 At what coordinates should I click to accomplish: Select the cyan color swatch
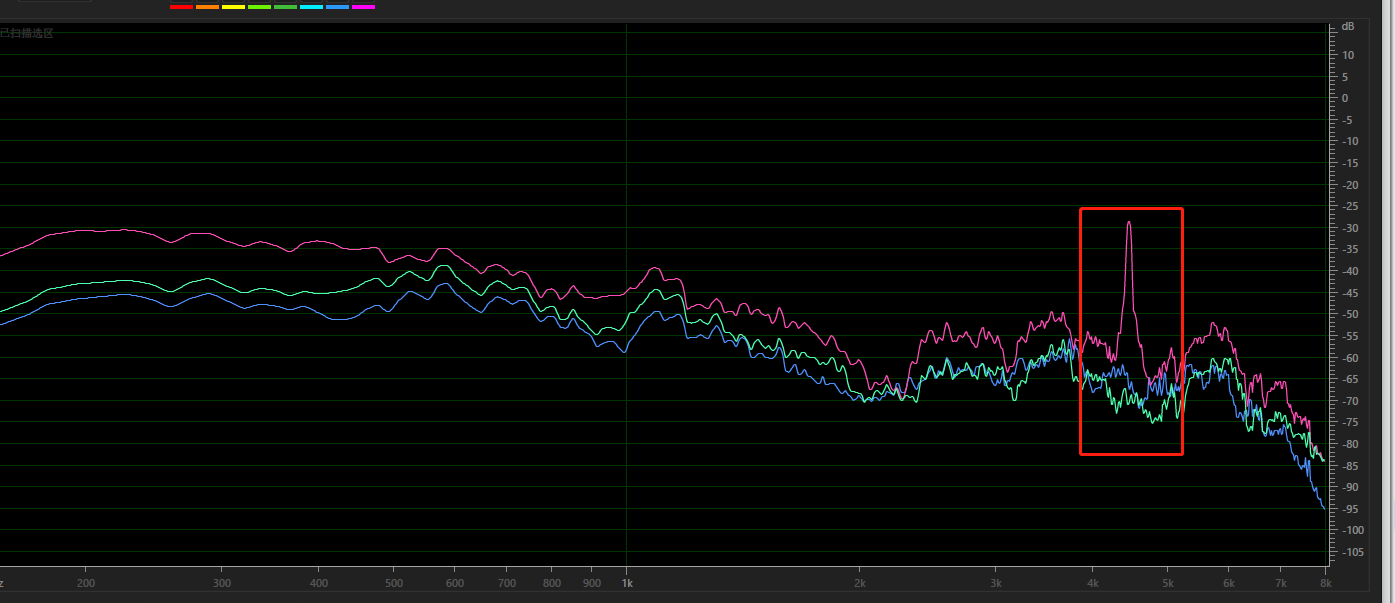coord(311,7)
